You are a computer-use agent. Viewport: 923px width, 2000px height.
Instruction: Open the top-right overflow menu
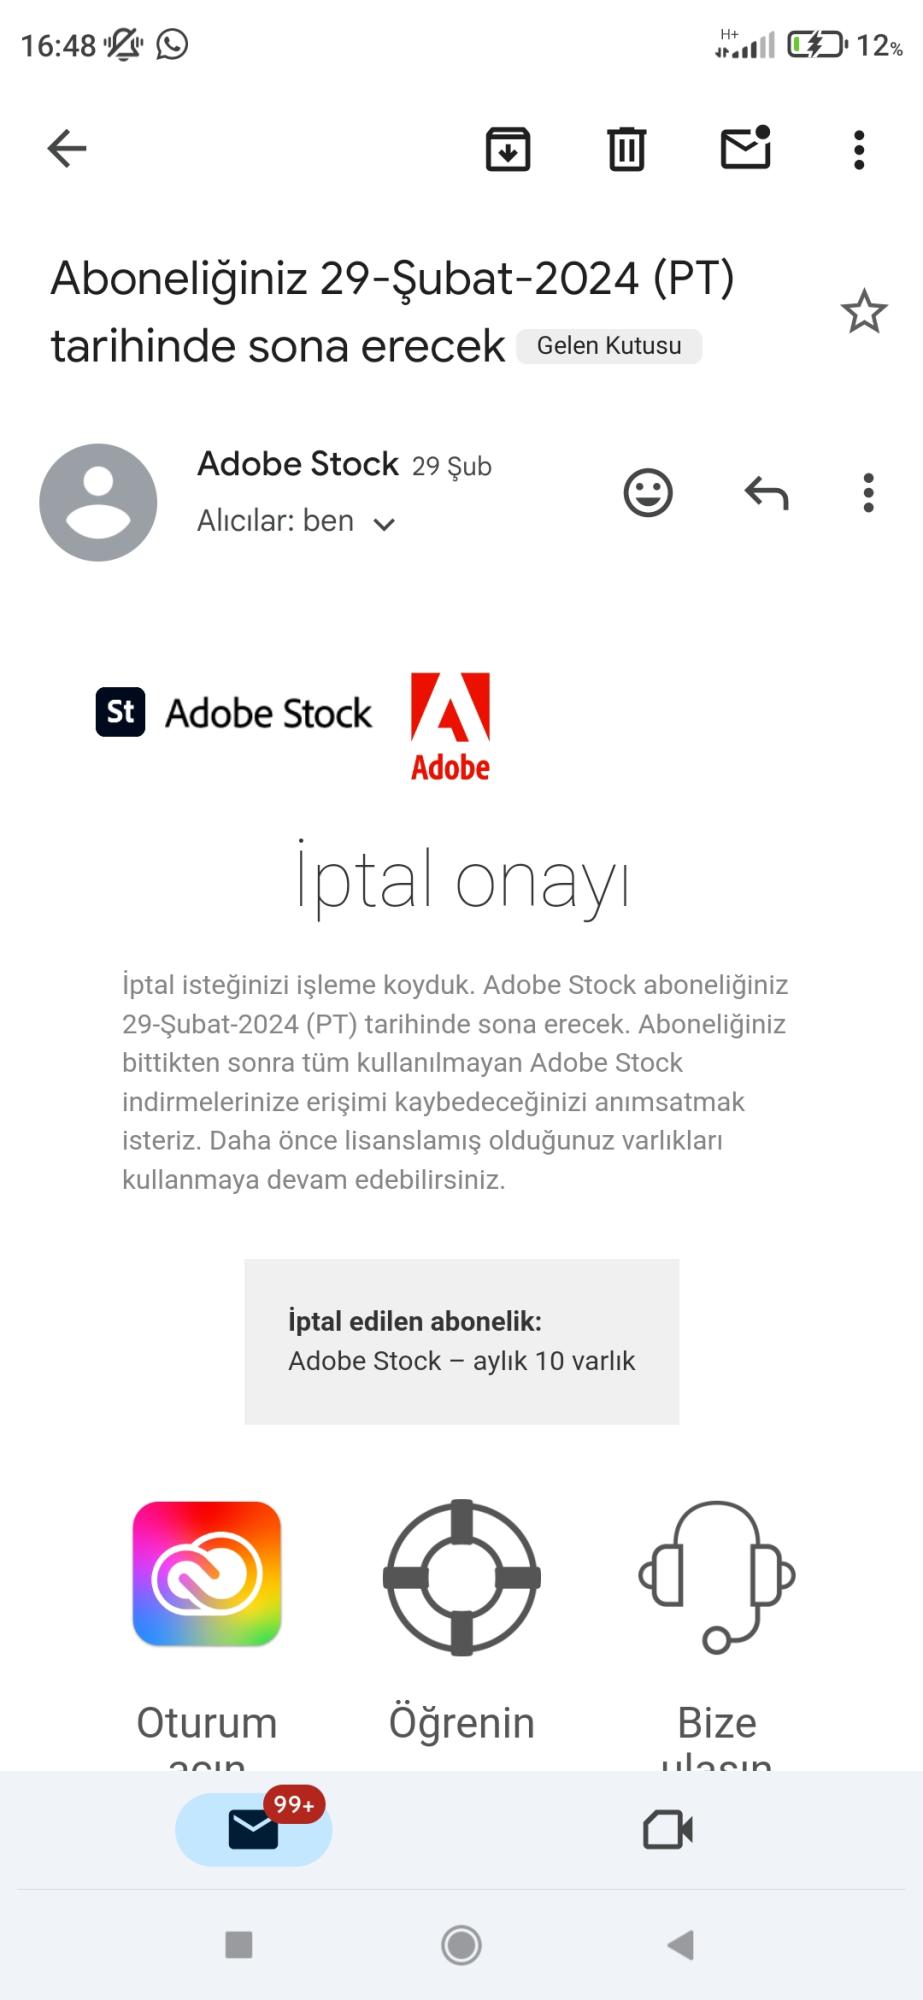click(x=856, y=148)
